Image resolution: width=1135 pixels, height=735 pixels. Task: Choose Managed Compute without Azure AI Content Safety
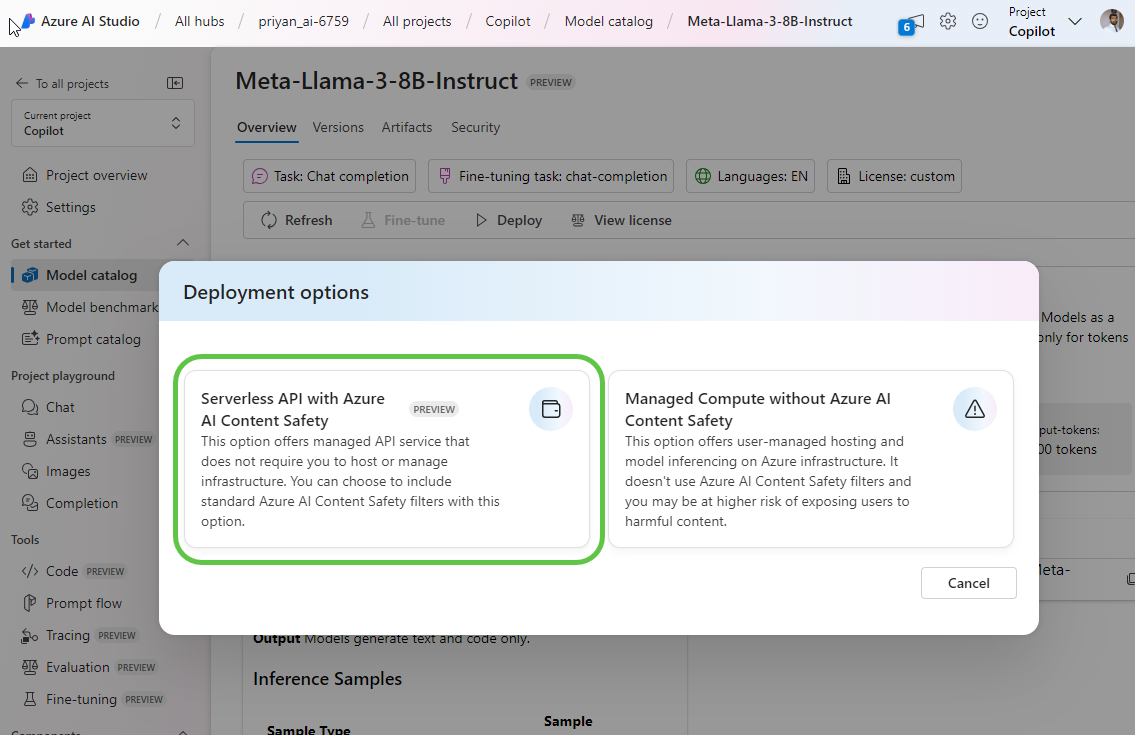[x=810, y=460]
